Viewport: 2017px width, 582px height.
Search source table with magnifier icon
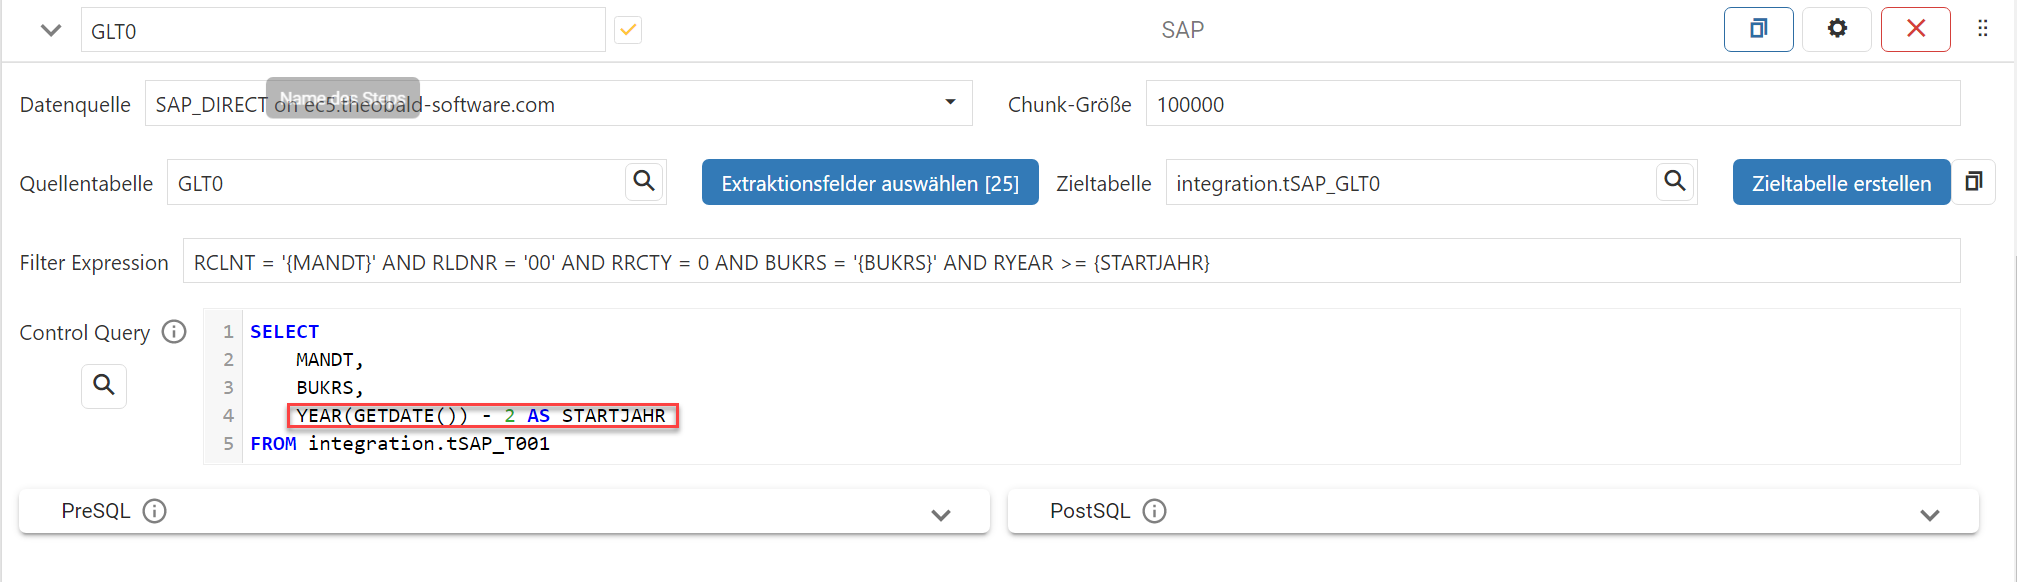[x=645, y=182]
